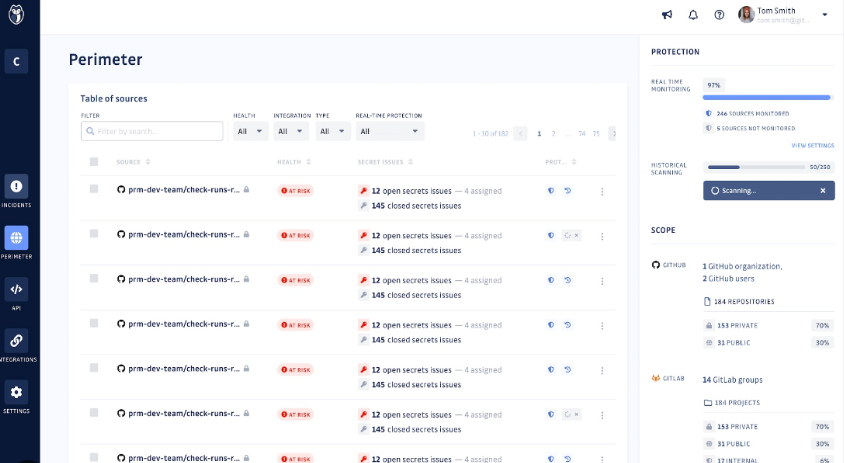
Task: Open the notifications bell
Action: (693, 15)
